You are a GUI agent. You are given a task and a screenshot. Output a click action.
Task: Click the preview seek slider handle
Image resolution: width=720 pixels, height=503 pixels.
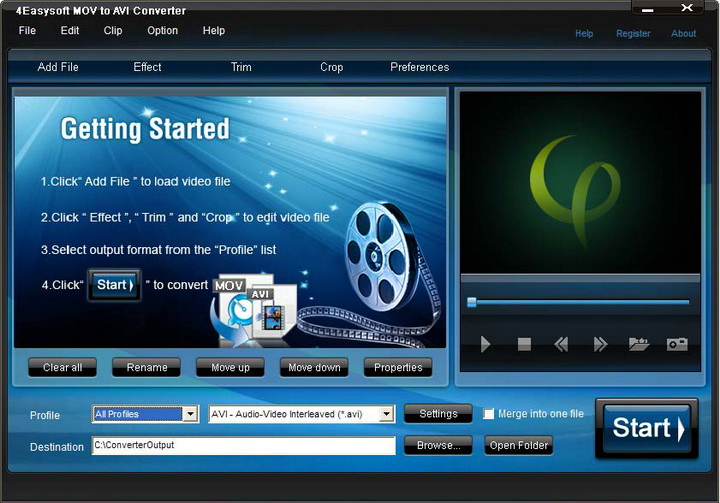click(472, 302)
